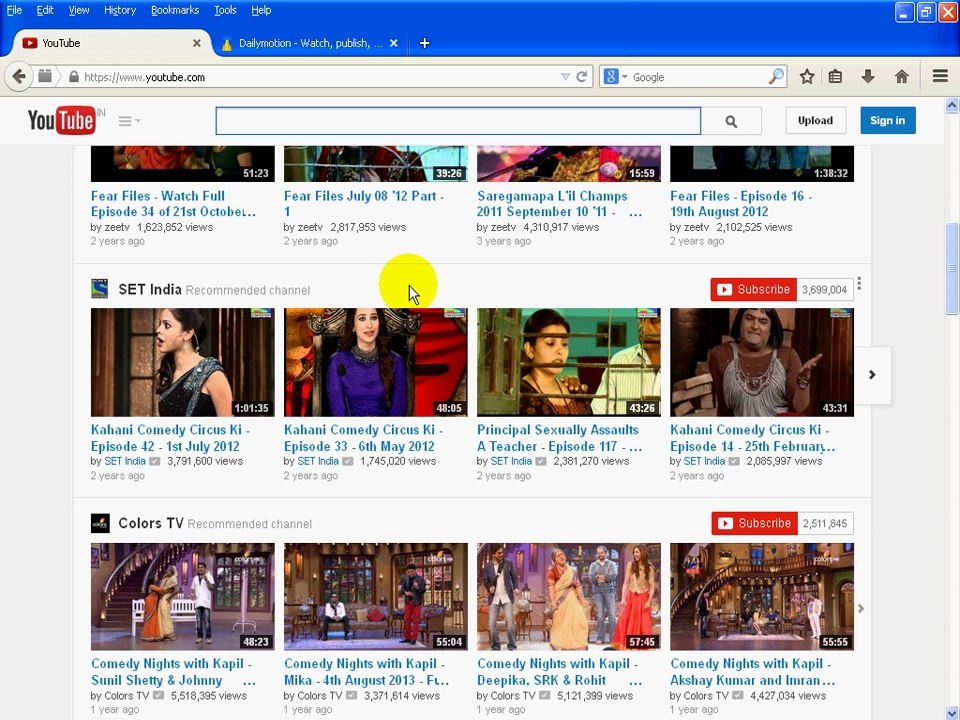Open the Edit menu

point(45,10)
